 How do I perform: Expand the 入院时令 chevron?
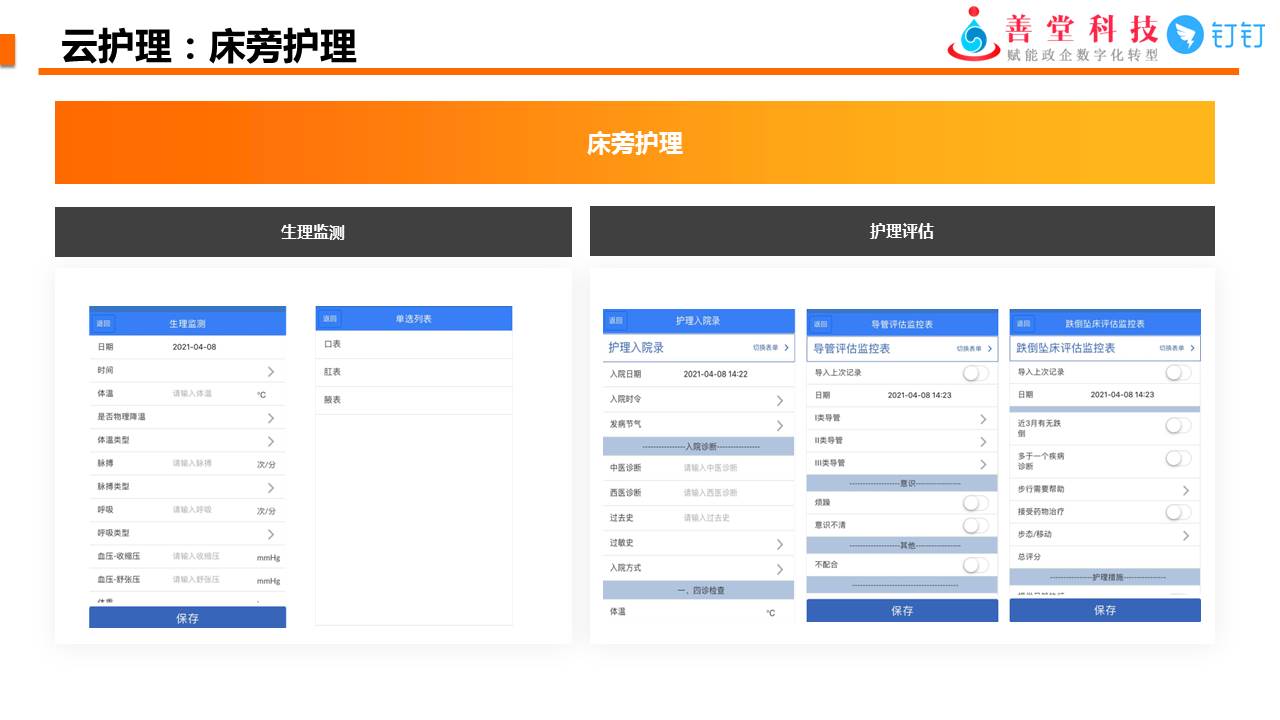(779, 400)
